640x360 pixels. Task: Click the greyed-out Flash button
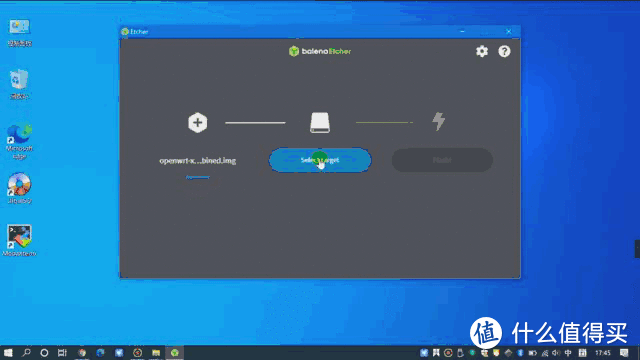(x=442, y=160)
